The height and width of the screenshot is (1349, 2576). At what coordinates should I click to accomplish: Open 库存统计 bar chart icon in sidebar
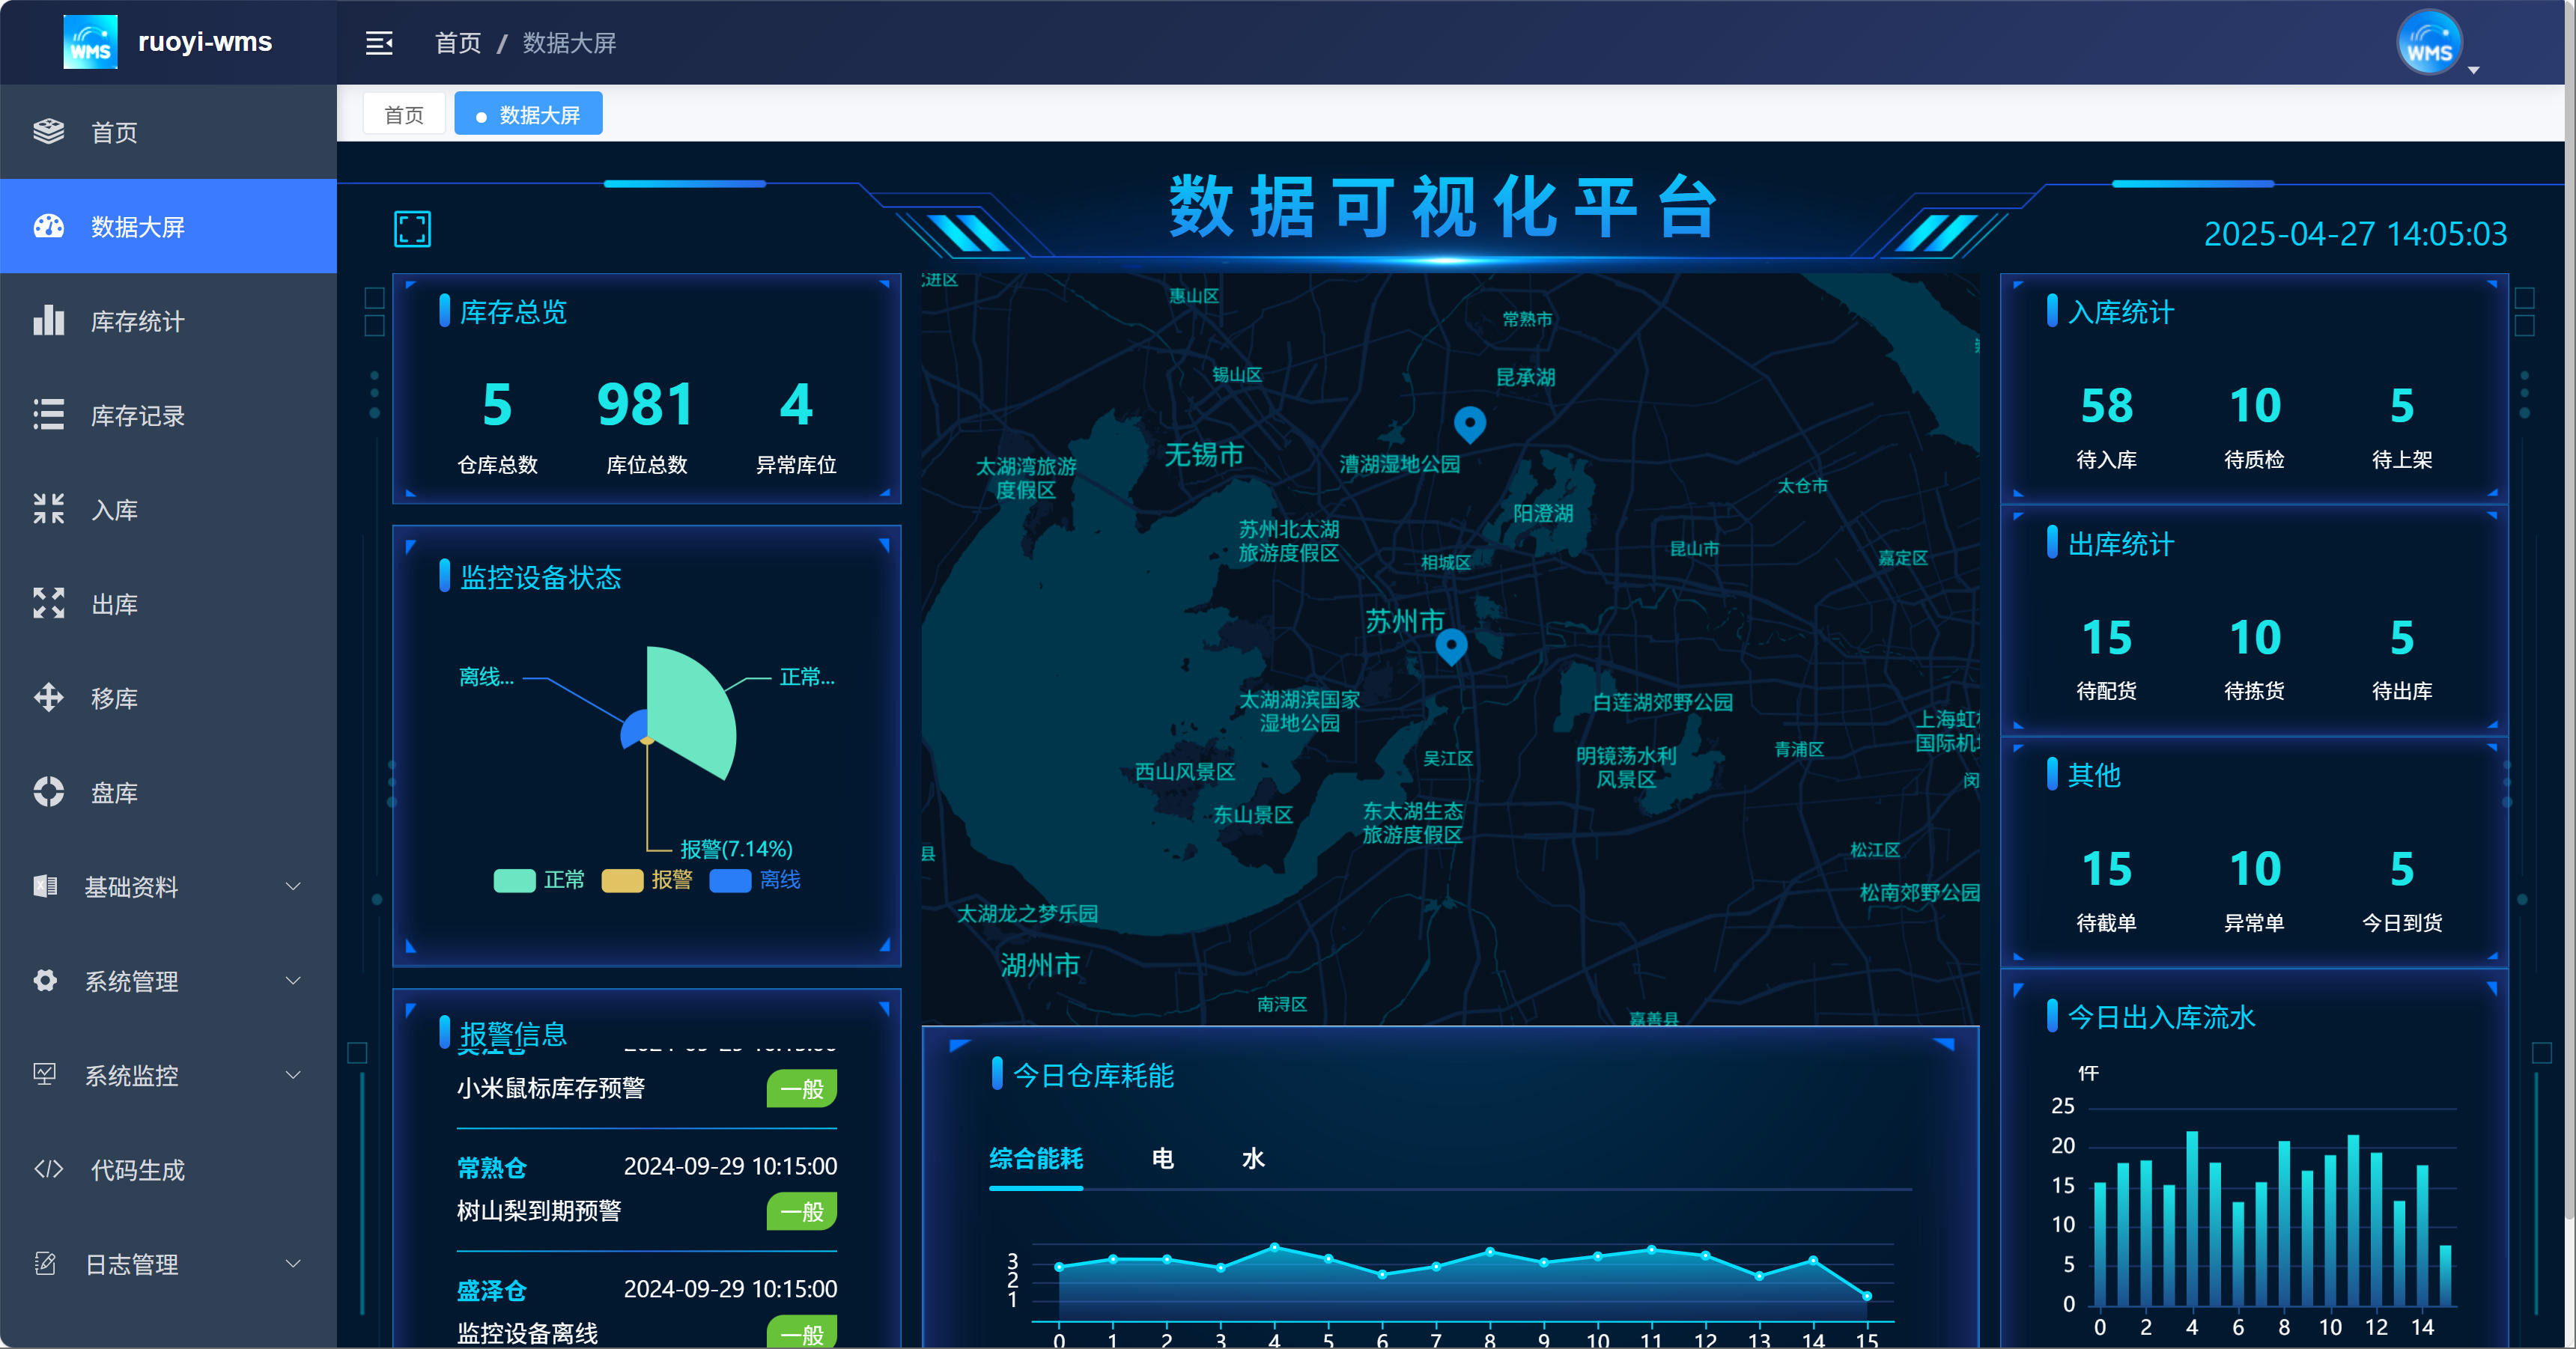coord(48,321)
